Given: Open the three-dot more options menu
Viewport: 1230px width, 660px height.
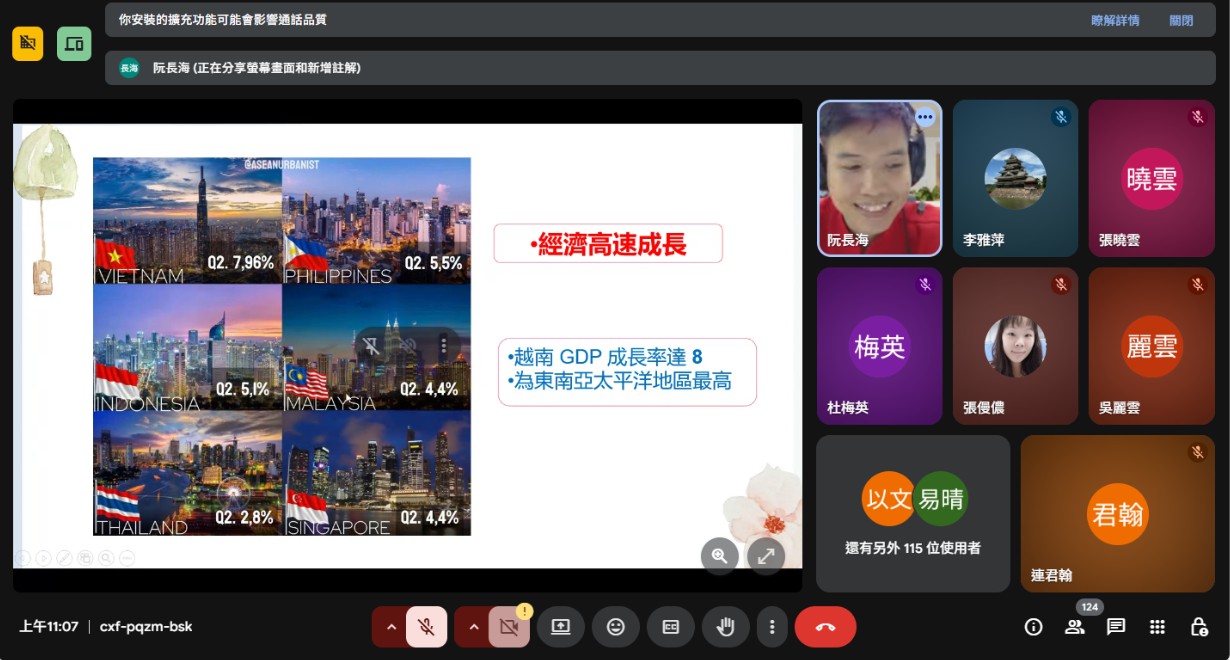Looking at the screenshot, I should (x=772, y=627).
